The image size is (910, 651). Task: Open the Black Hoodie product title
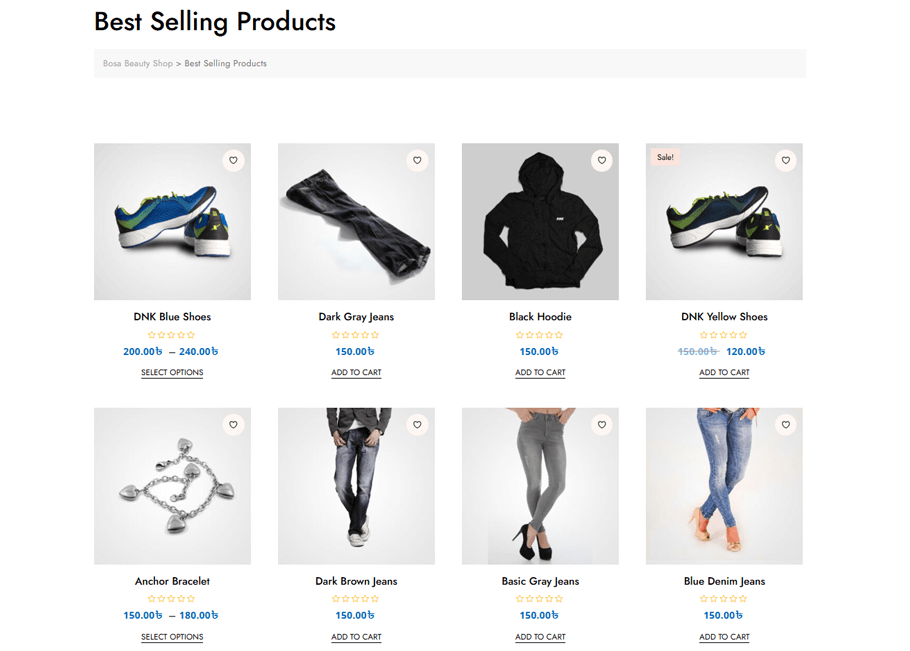[x=540, y=316]
